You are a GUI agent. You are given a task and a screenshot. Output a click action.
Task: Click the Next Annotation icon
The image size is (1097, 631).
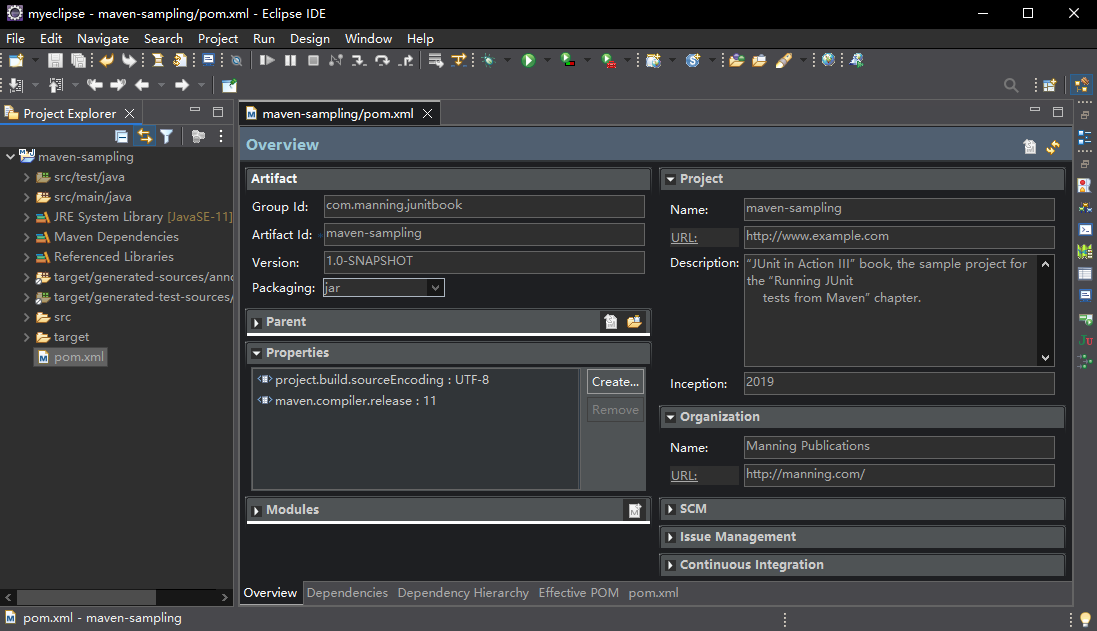tap(16, 85)
